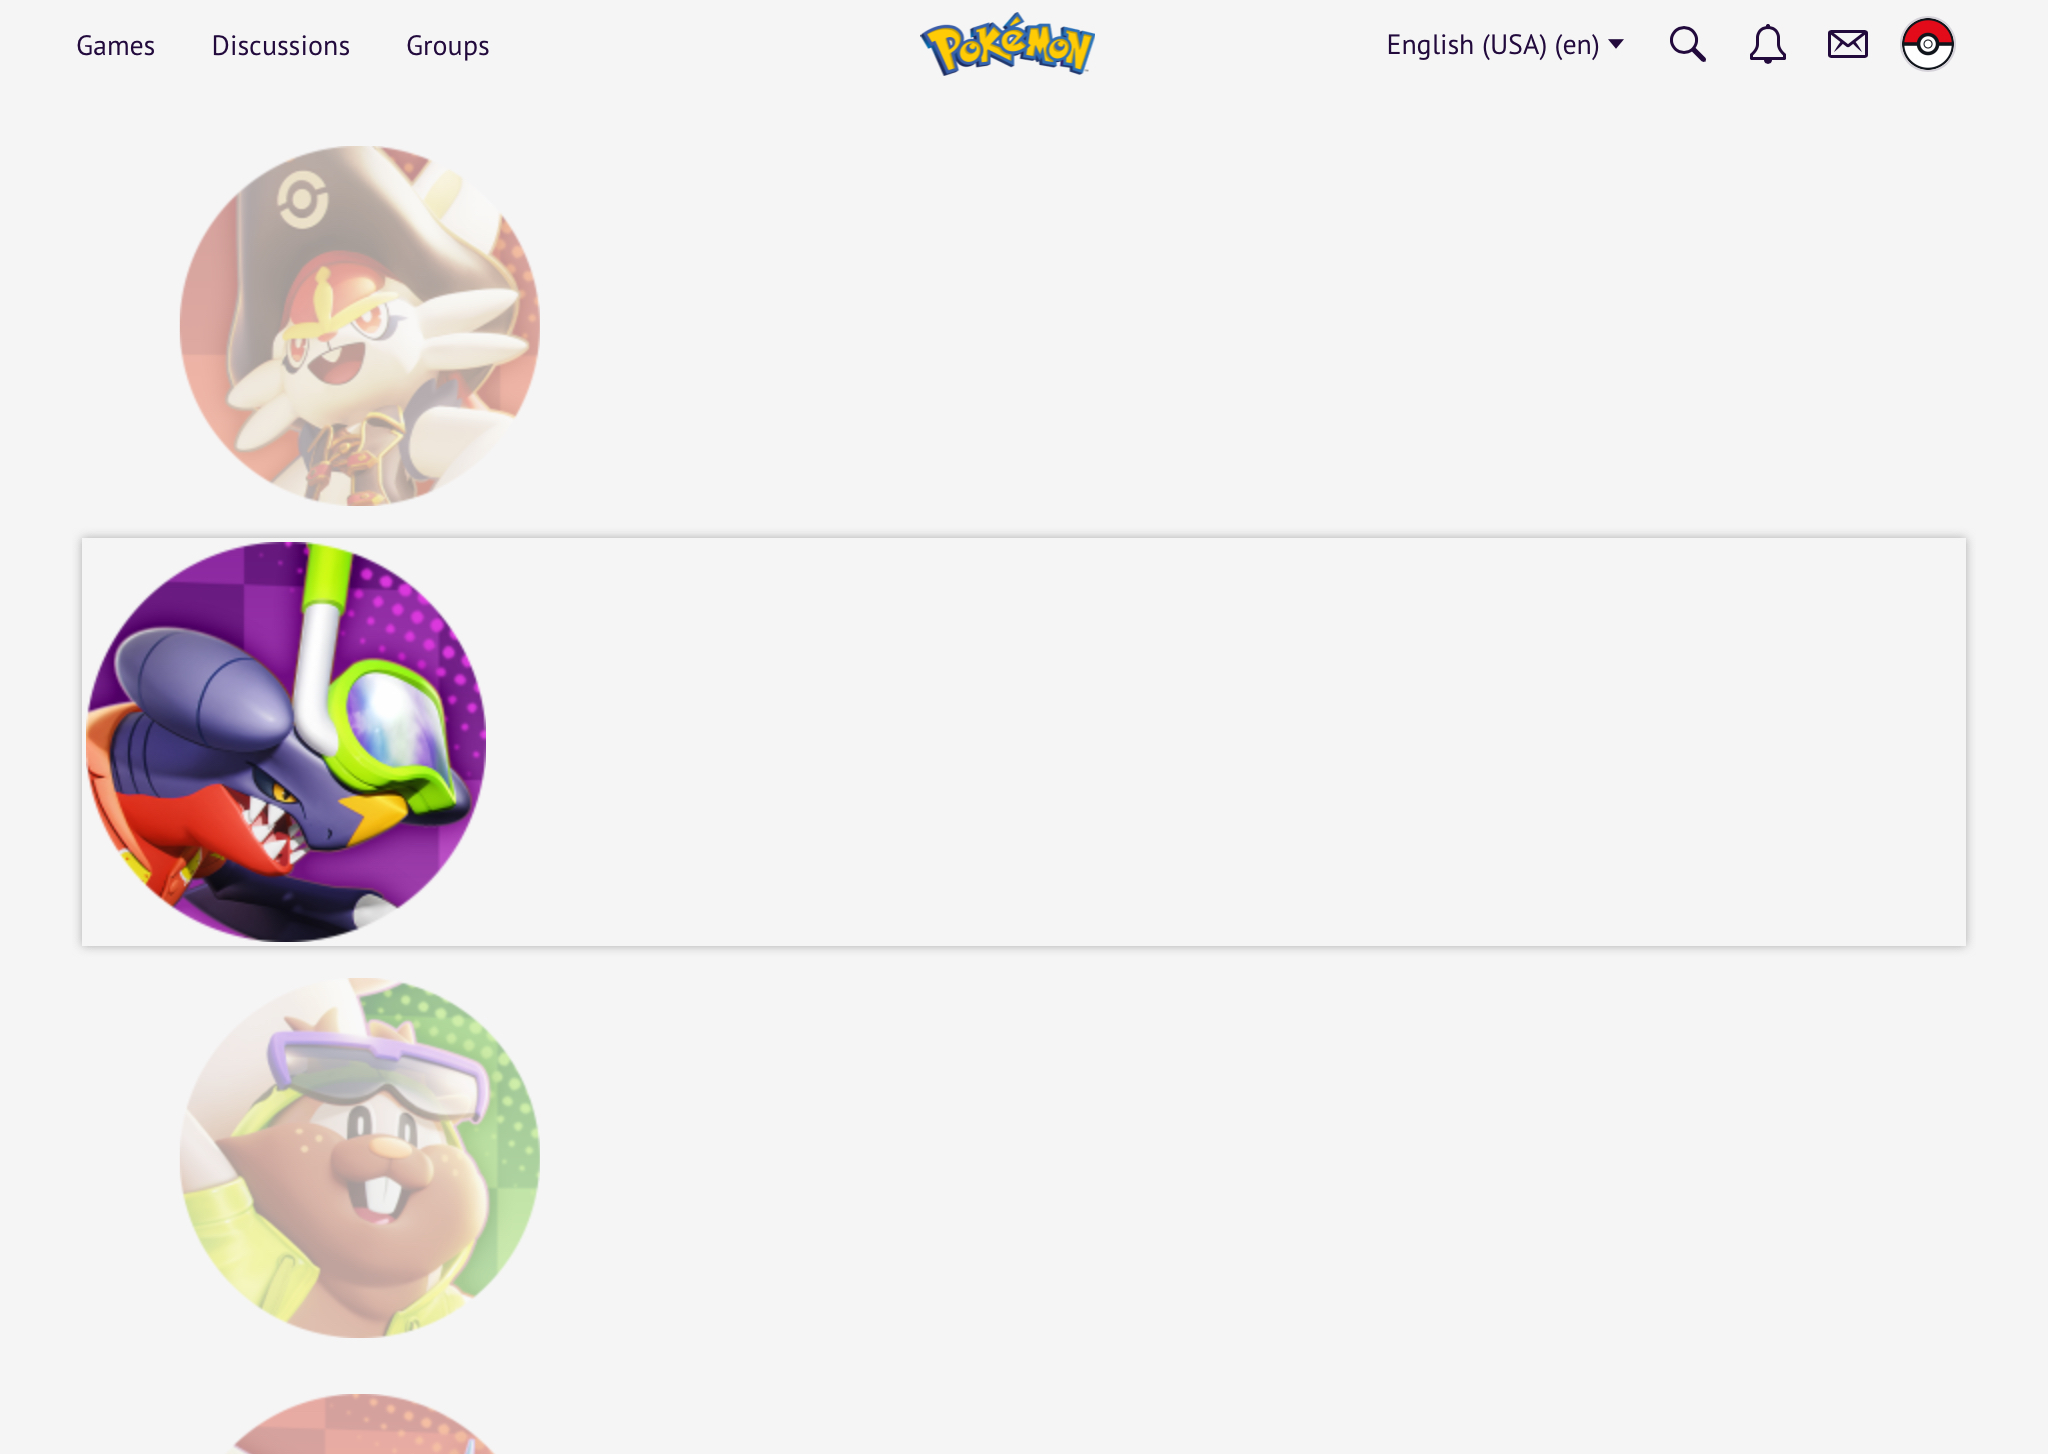This screenshot has width=2048, height=1454.
Task: Select the Cinderace pirate hat avatar
Action: (360, 326)
